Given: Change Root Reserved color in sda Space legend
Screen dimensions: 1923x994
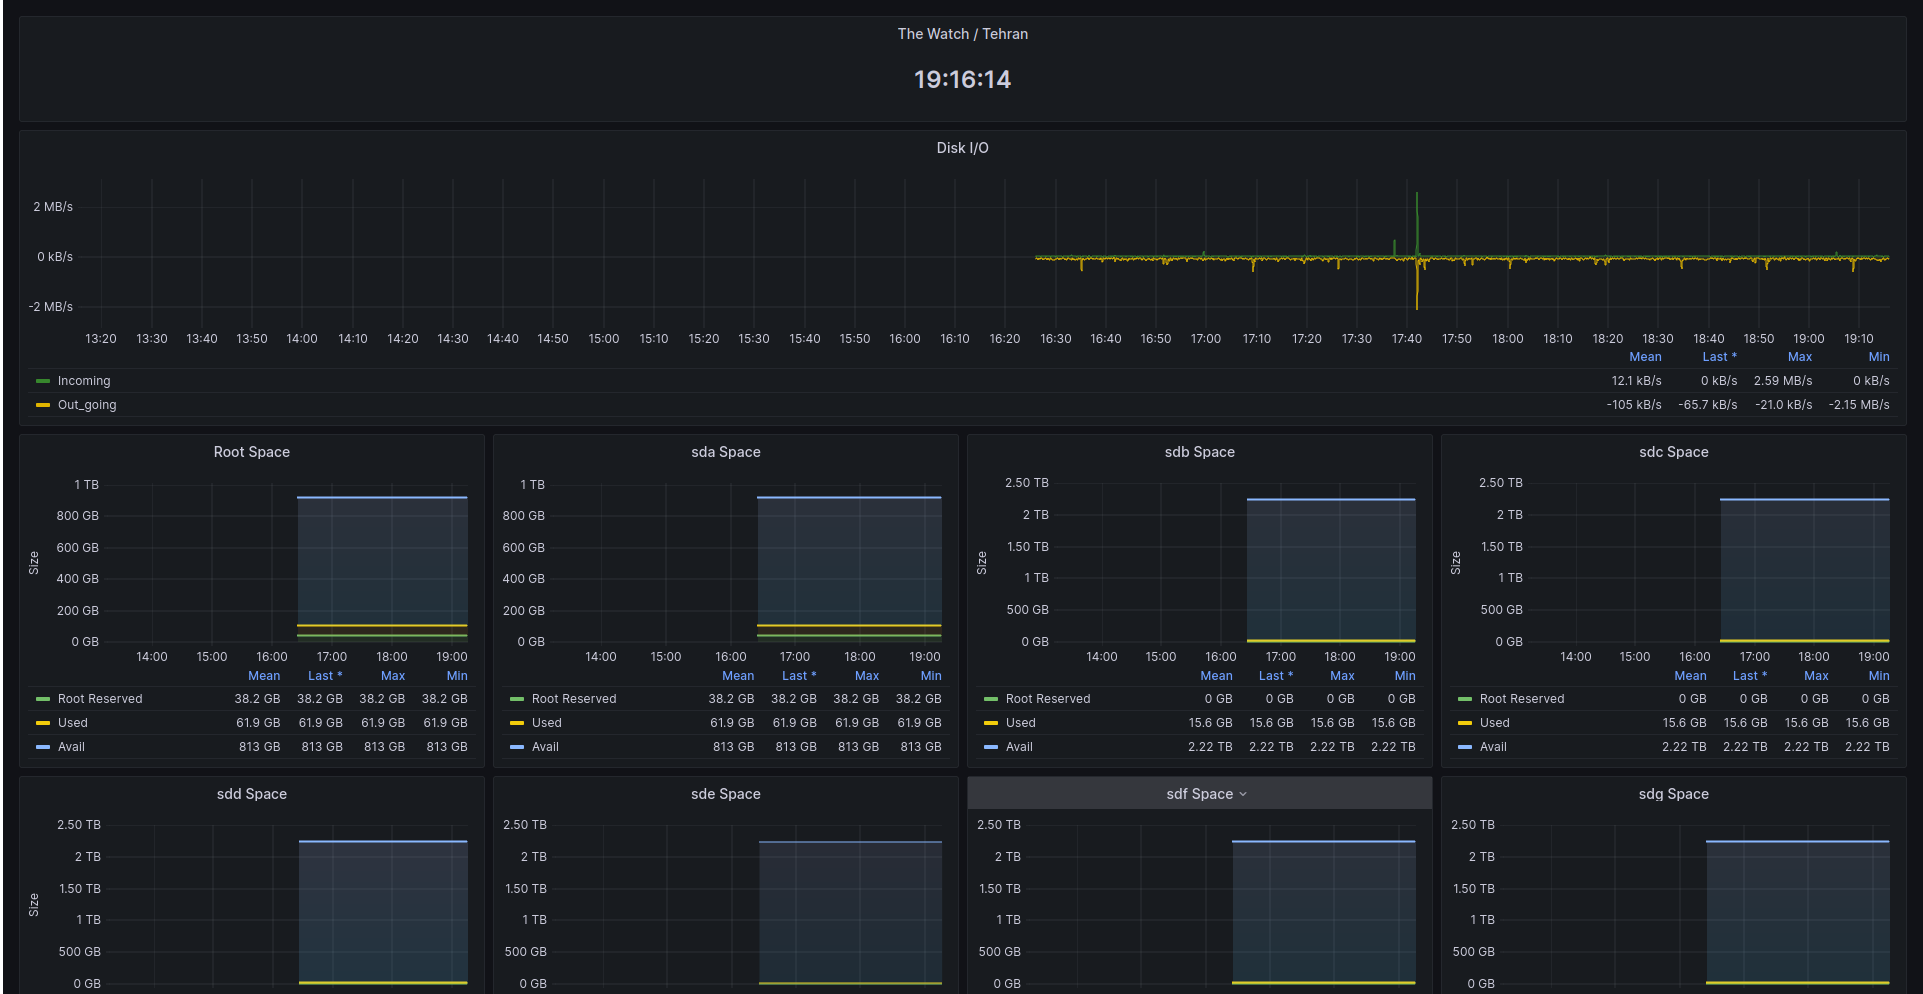Looking at the screenshot, I should pos(517,699).
